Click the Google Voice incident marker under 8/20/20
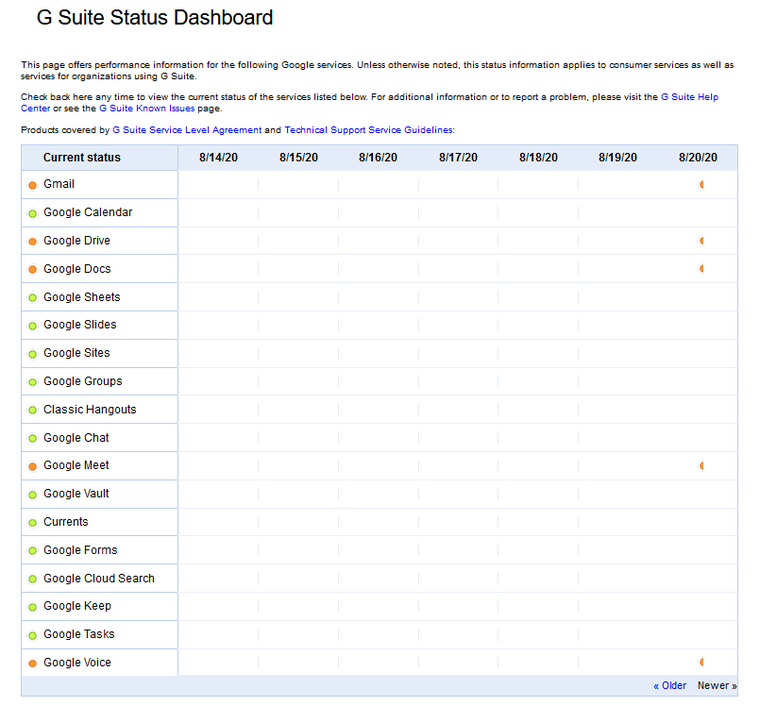This screenshot has width=760, height=706. point(702,662)
